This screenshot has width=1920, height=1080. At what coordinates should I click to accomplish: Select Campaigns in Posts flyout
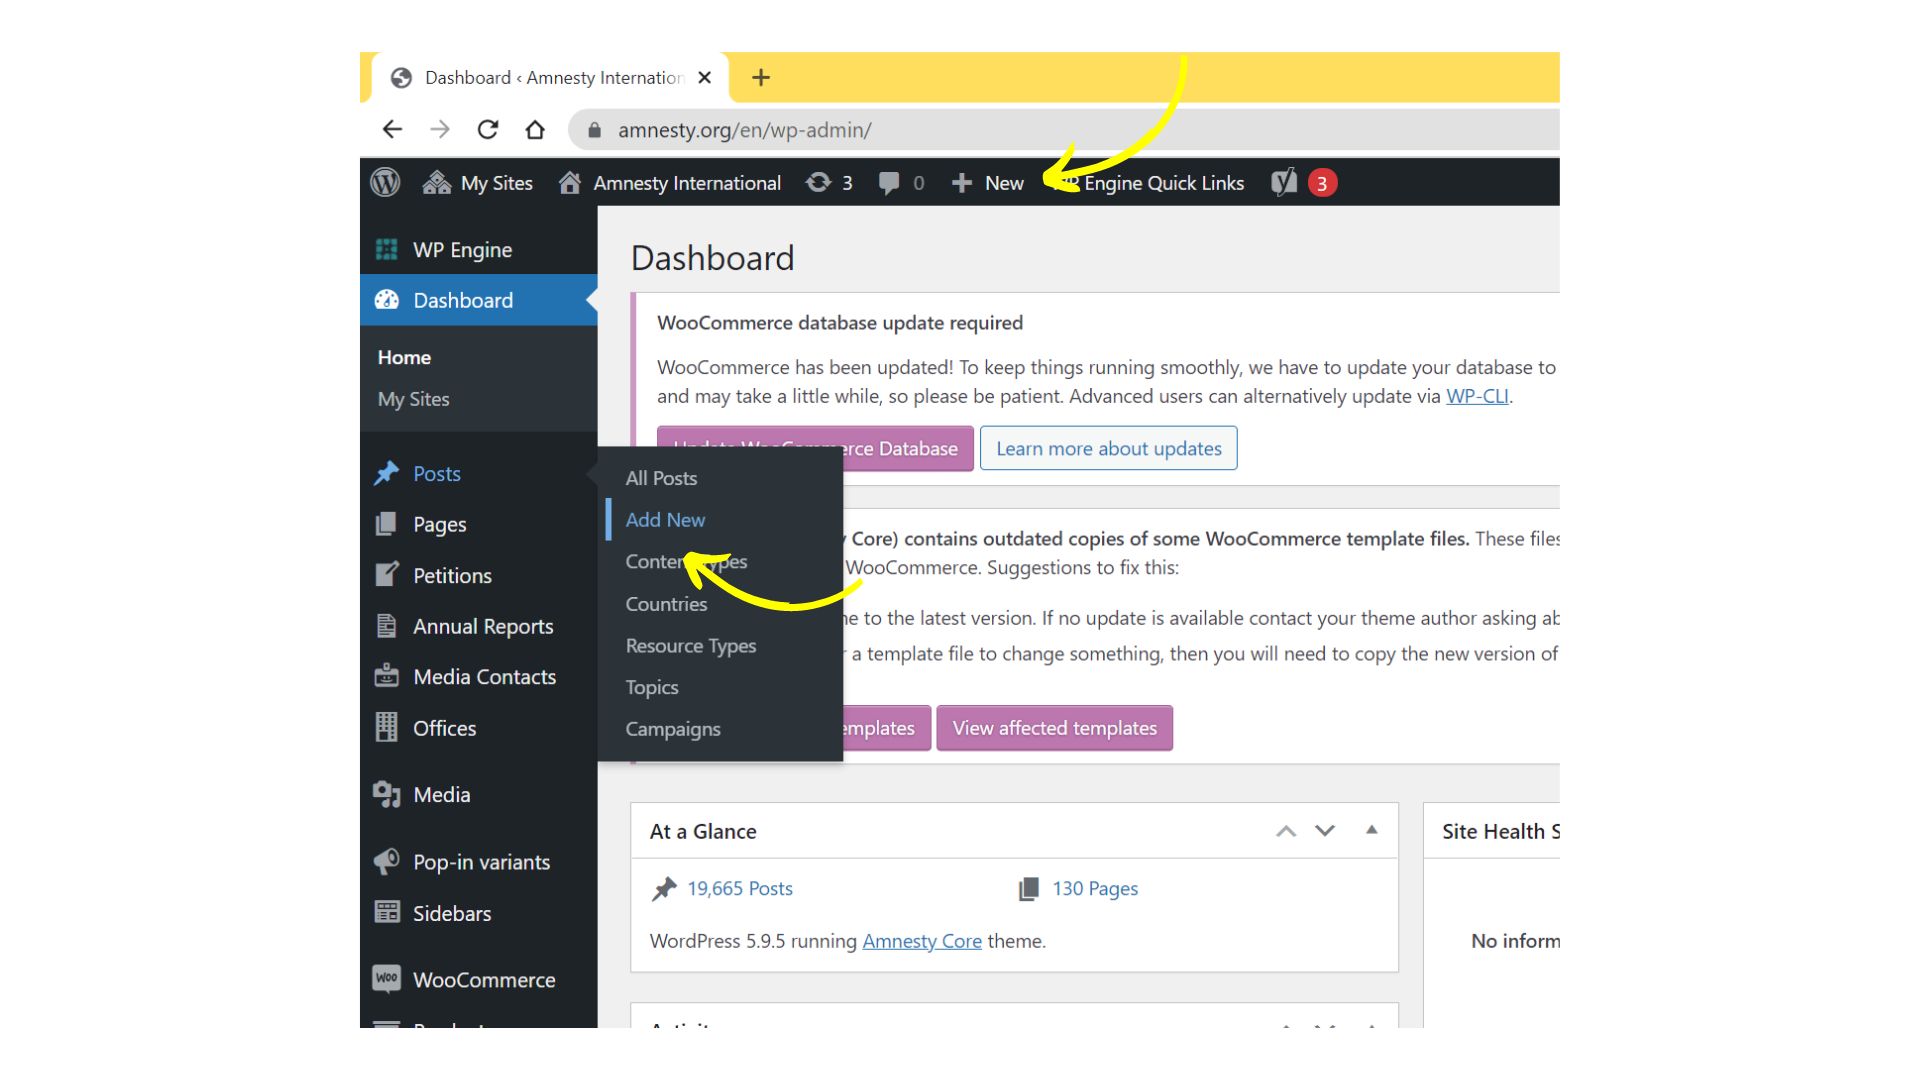673,730
